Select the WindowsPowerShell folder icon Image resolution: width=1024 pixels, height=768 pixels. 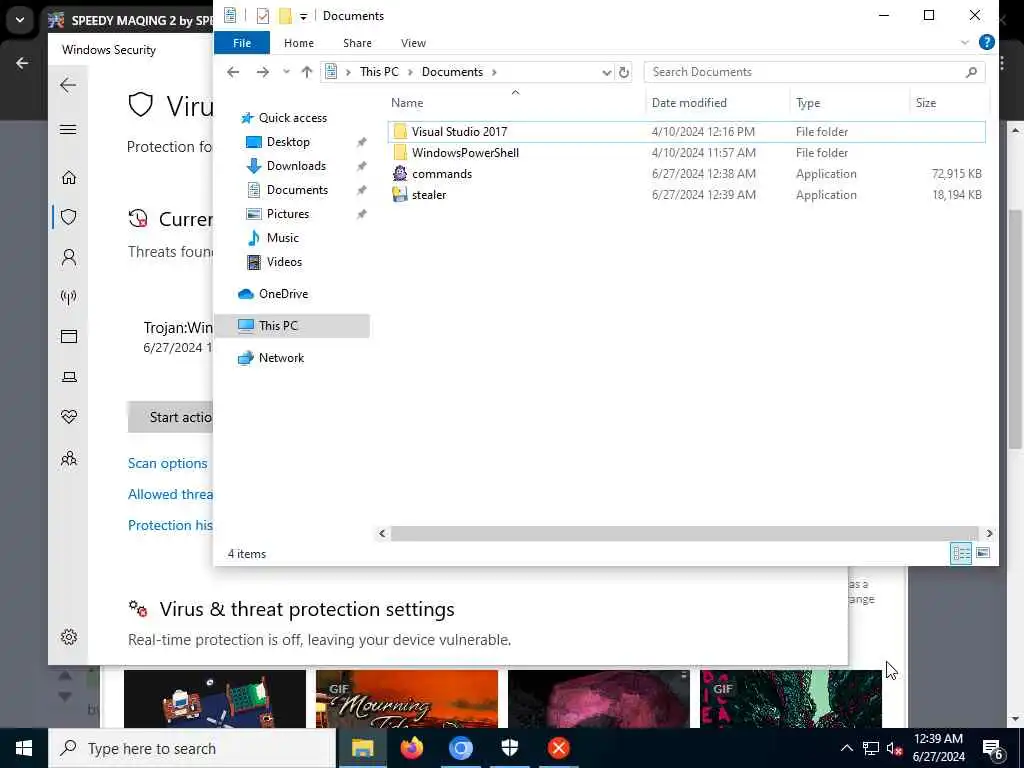[400, 153]
